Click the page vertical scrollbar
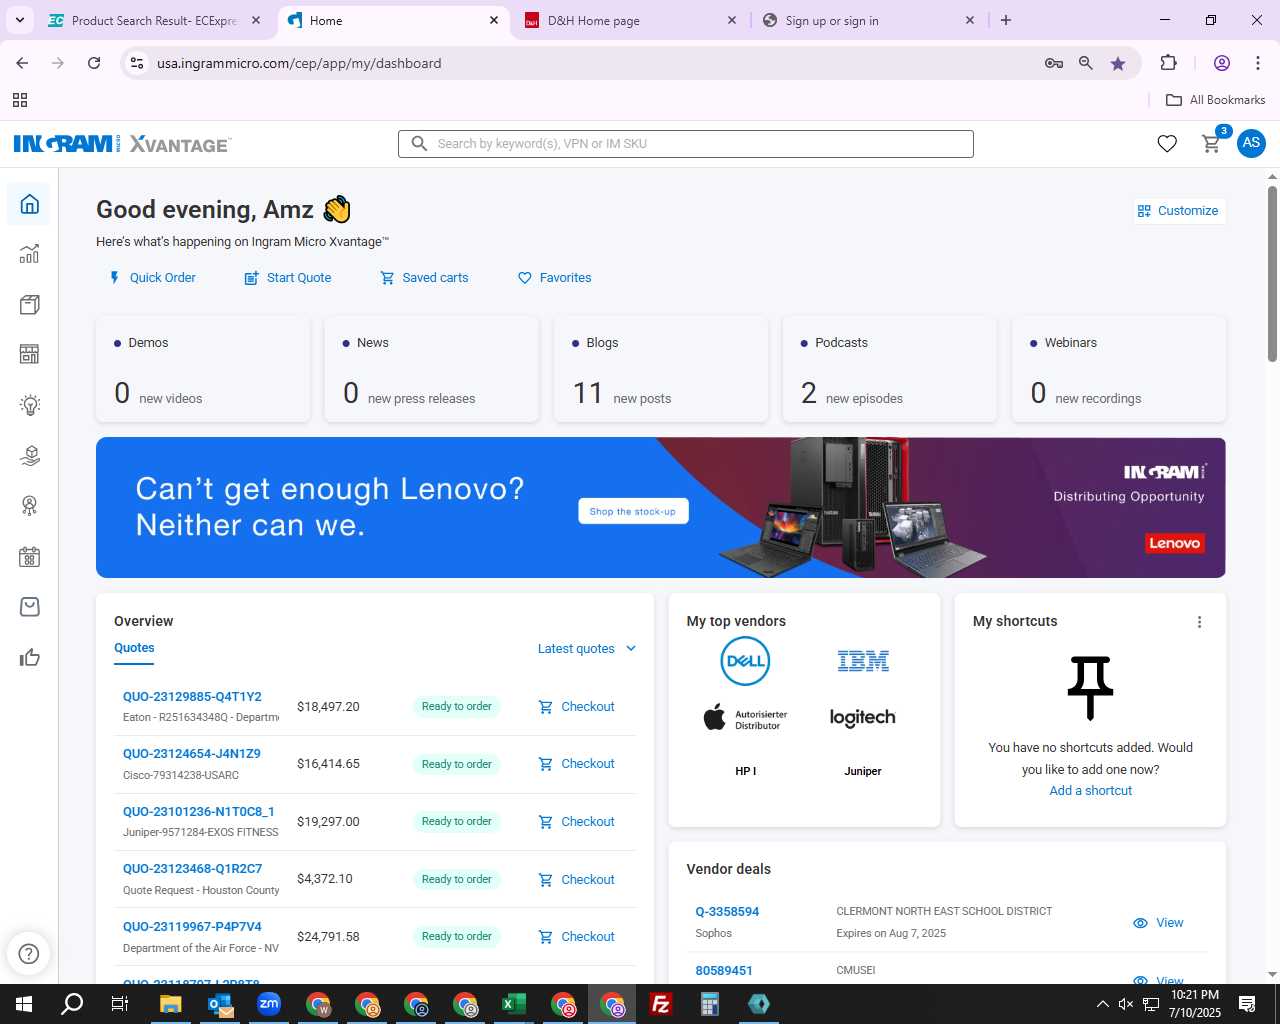Image resolution: width=1280 pixels, height=1024 pixels. tap(1272, 273)
